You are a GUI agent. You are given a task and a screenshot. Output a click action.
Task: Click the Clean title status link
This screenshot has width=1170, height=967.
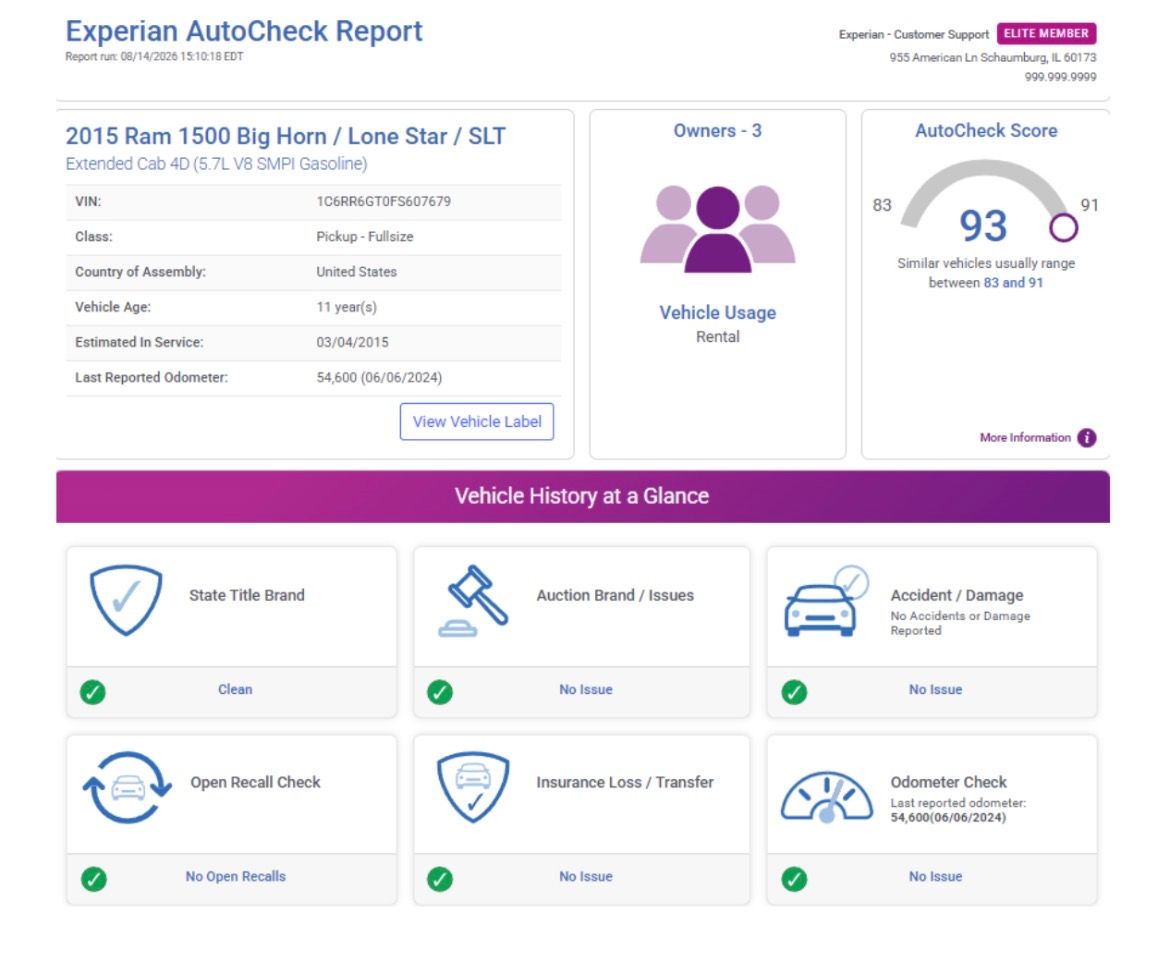click(235, 689)
